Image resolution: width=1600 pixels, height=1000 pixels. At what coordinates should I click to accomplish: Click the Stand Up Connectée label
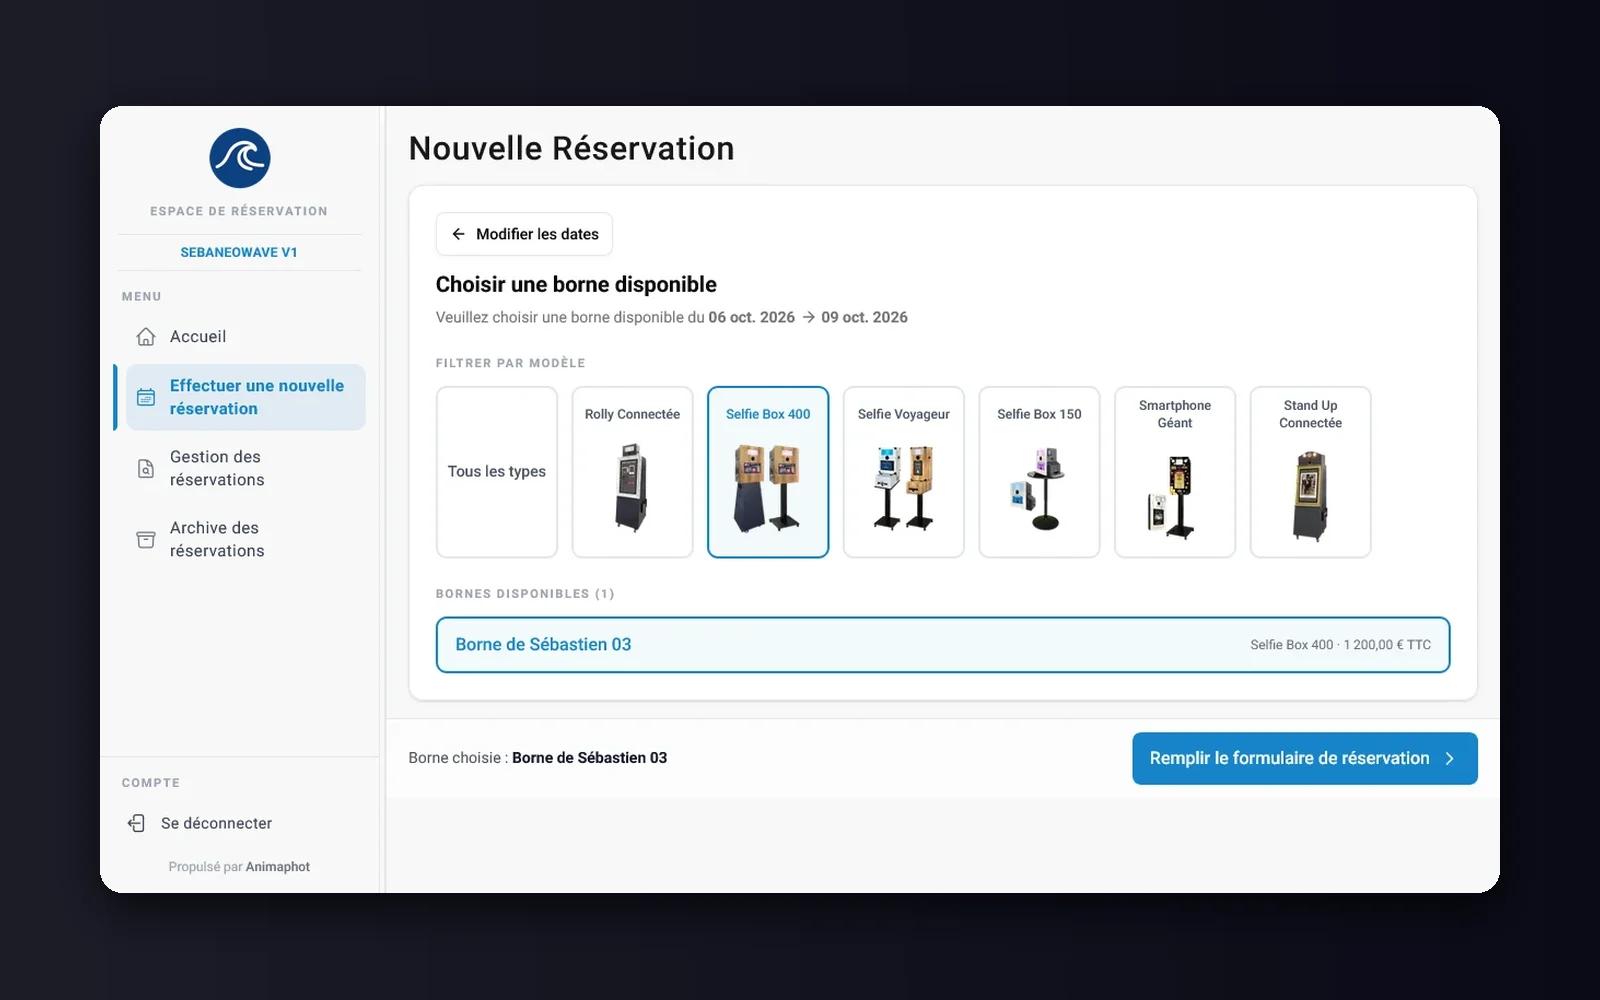point(1310,414)
